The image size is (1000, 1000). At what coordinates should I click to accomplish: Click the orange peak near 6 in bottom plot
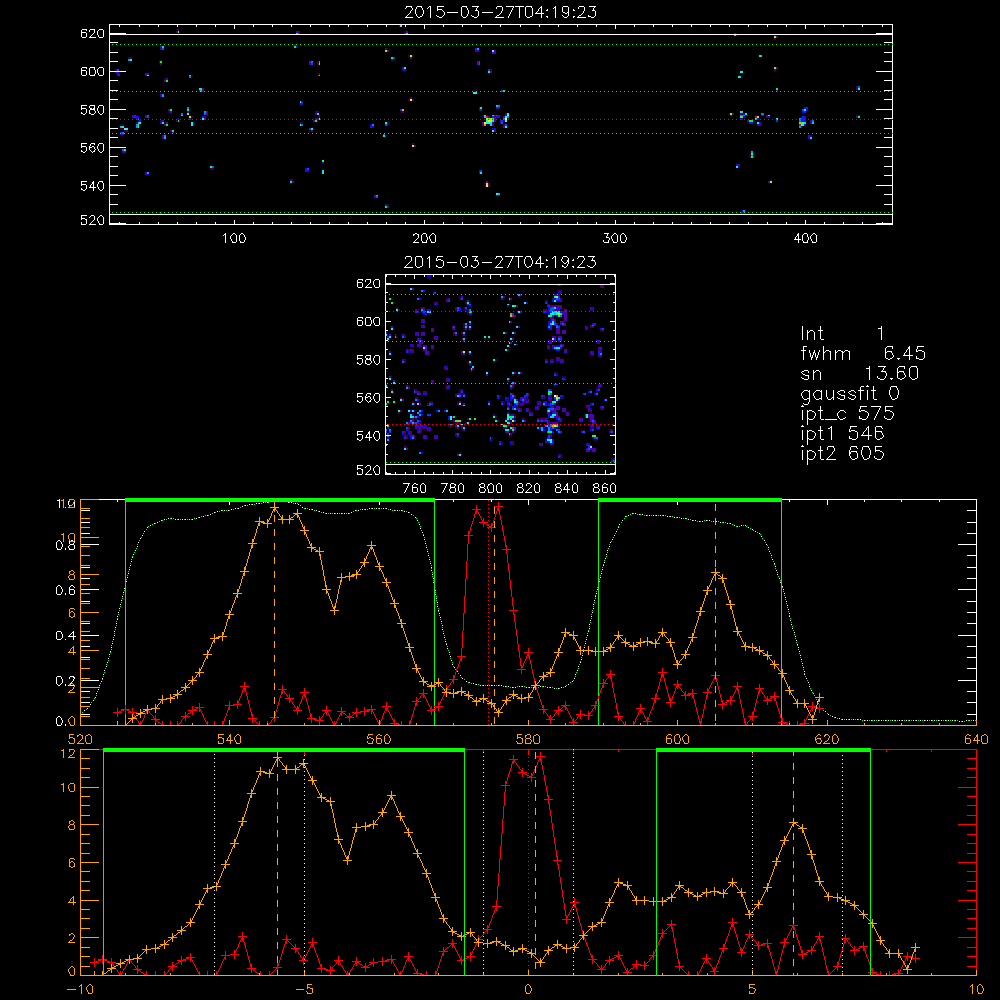tap(794, 823)
